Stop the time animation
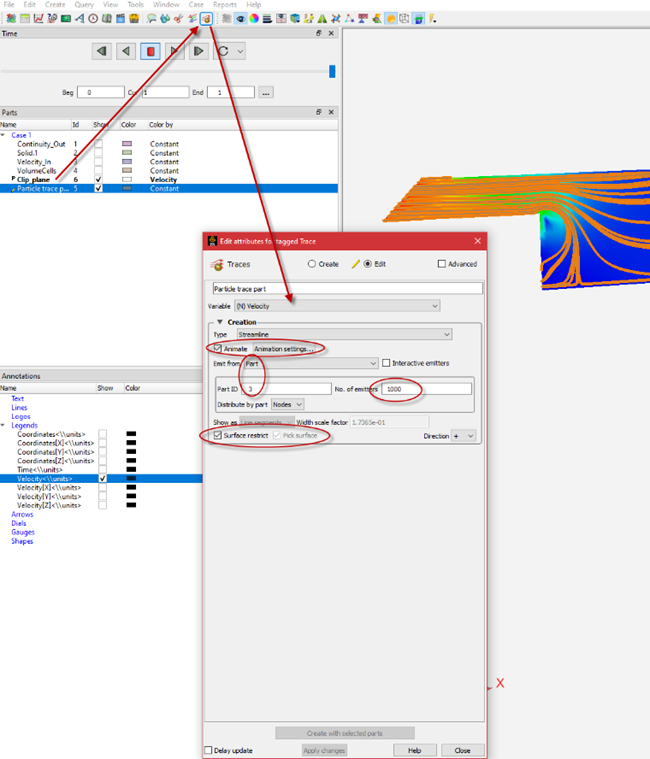Viewport: 650px width, 759px height. pos(151,51)
